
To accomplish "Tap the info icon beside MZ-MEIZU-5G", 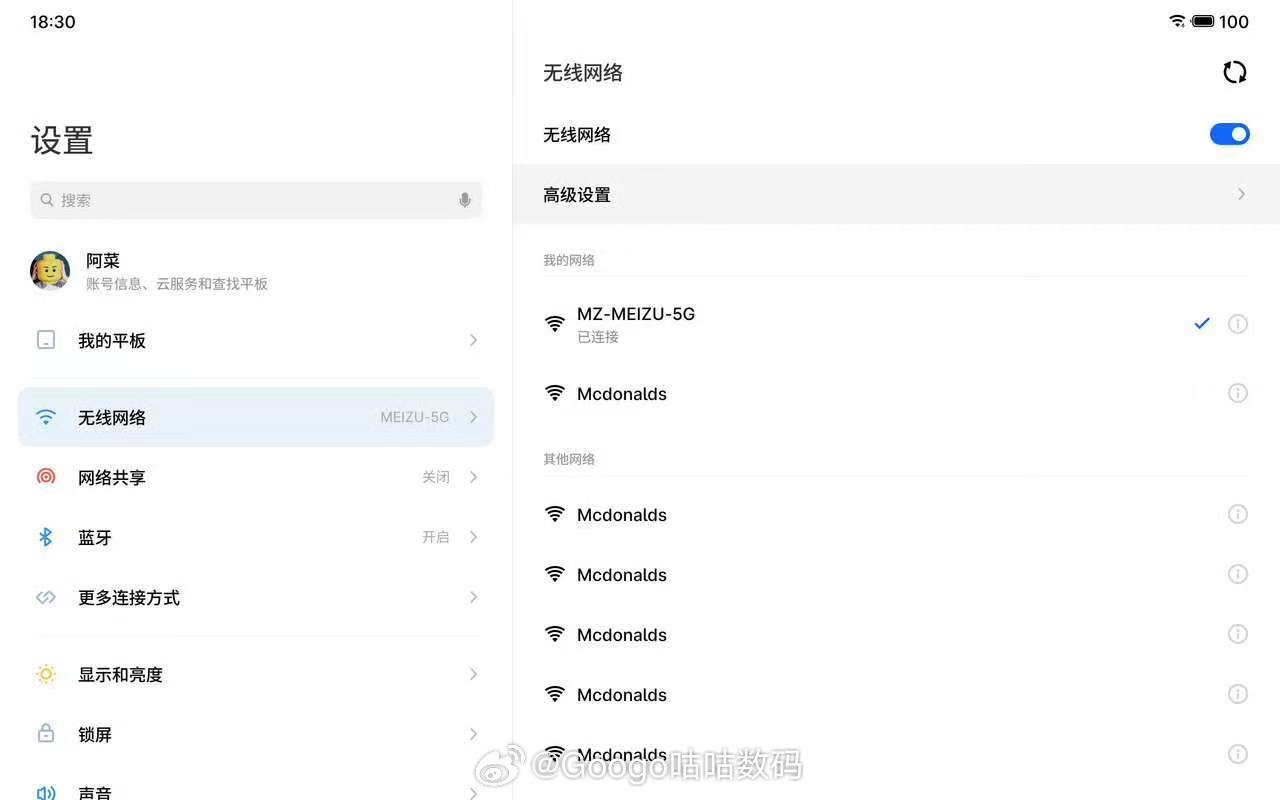I will tap(1238, 323).
